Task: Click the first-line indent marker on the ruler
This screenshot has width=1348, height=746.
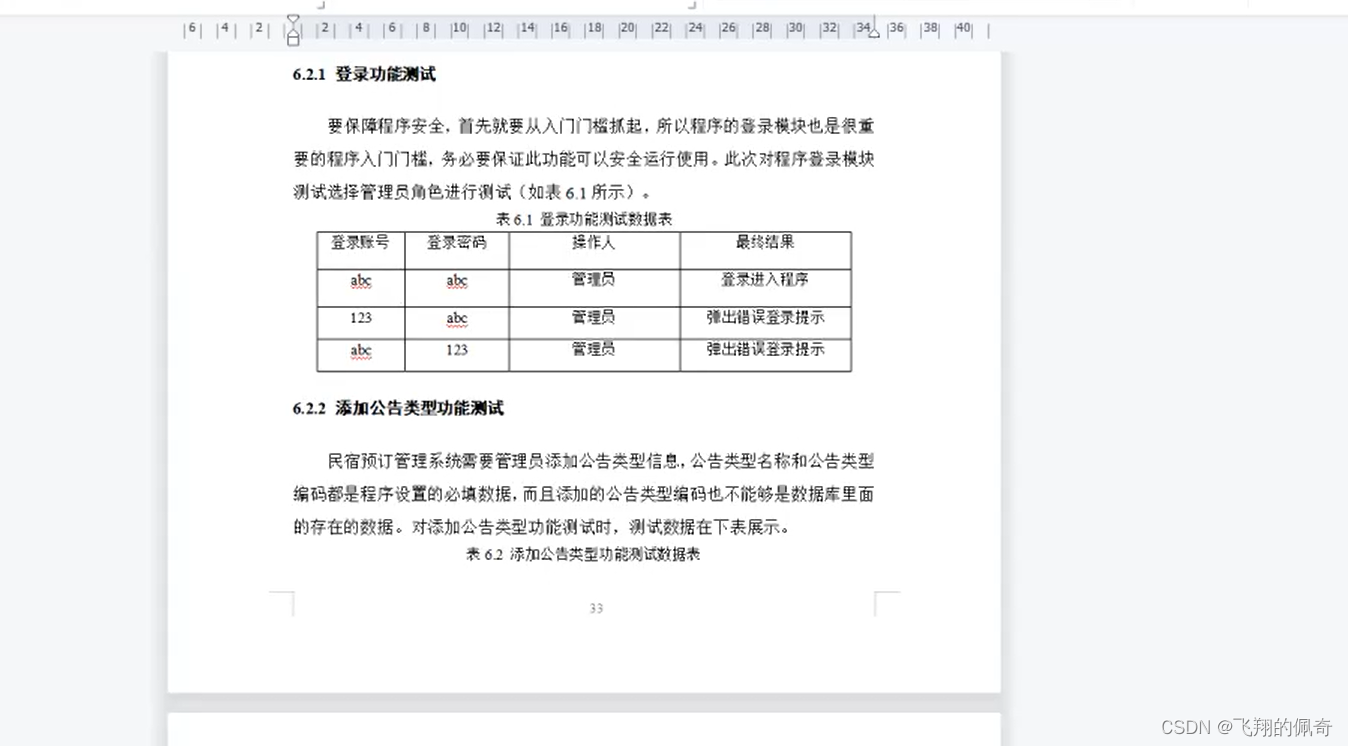Action: point(293,19)
